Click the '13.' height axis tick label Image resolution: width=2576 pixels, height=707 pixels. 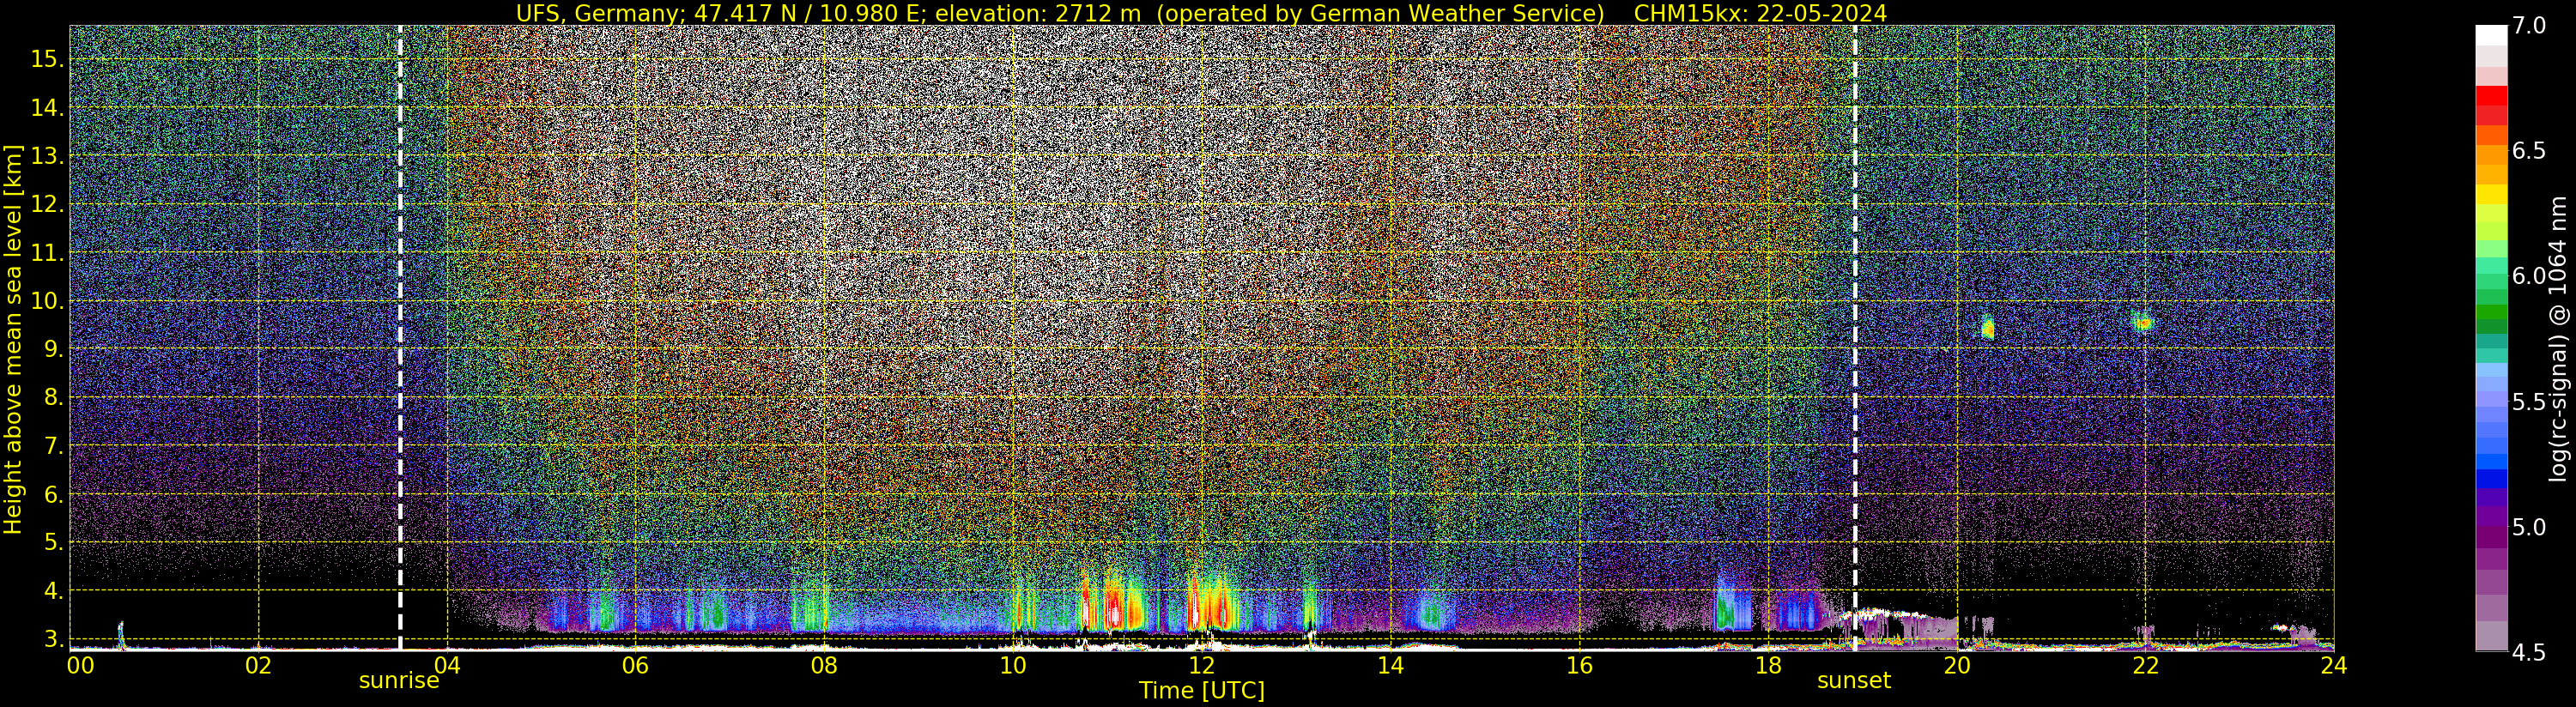tap(46, 156)
